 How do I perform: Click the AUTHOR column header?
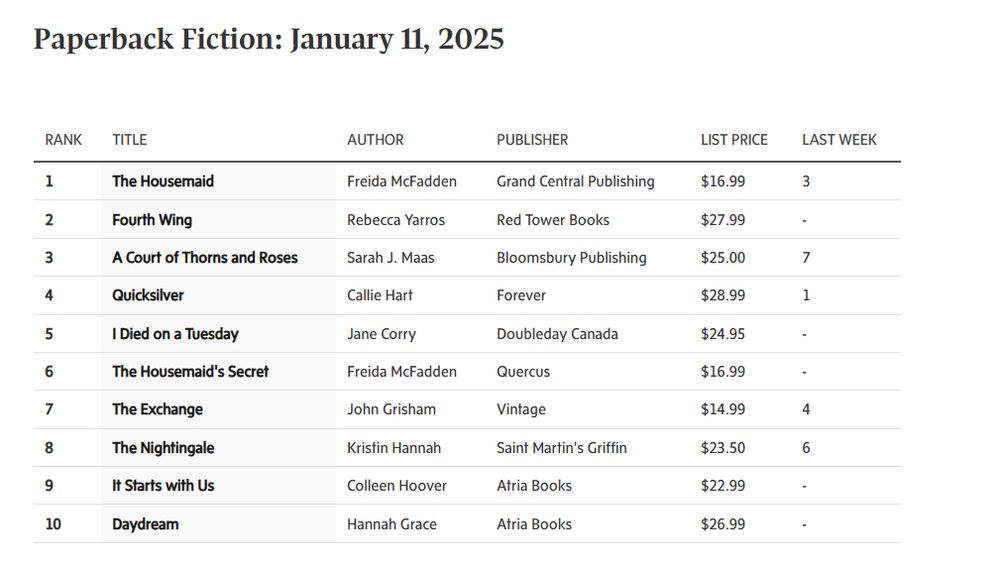tap(375, 140)
